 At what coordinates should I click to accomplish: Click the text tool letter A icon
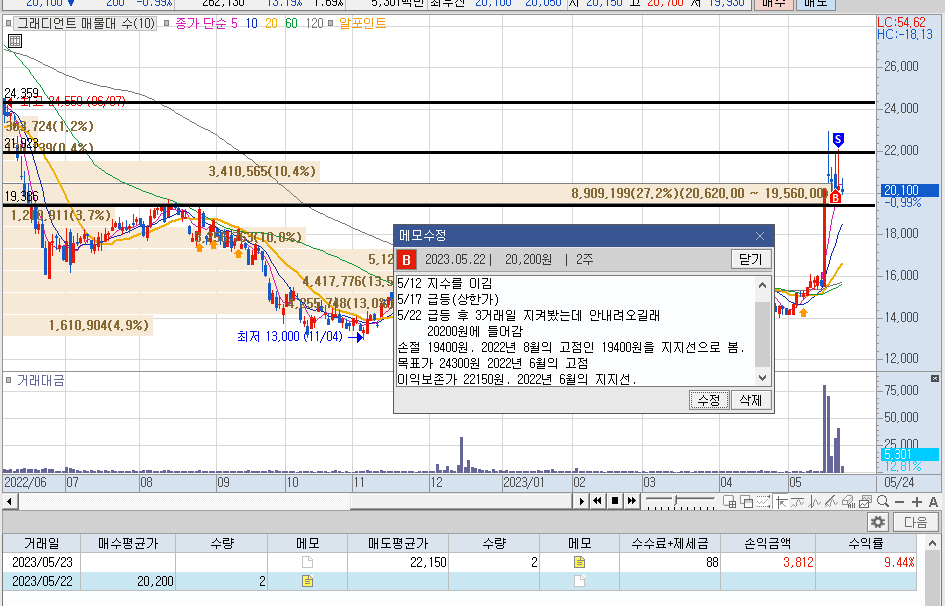coord(934,502)
